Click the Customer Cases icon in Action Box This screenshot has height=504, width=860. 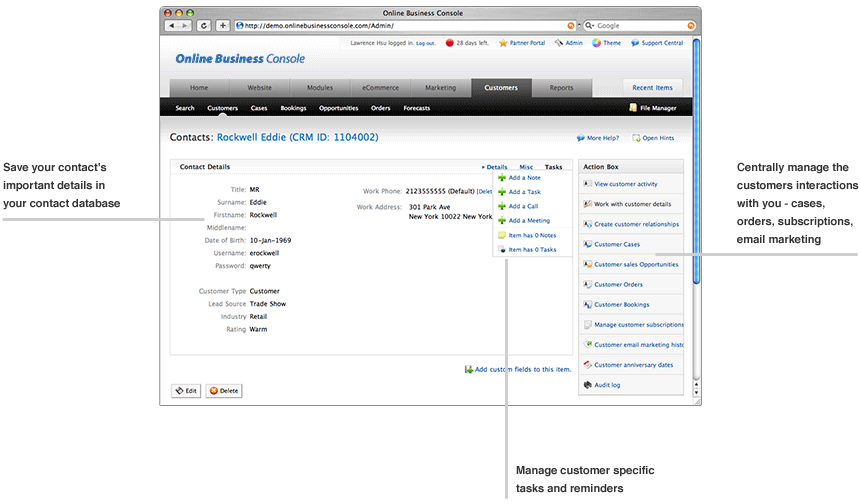[x=587, y=244]
